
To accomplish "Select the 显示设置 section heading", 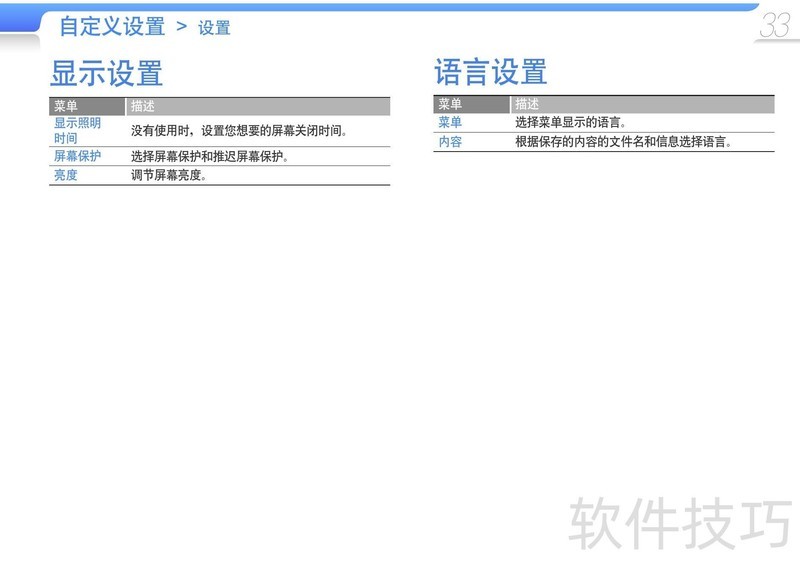I will [106, 73].
